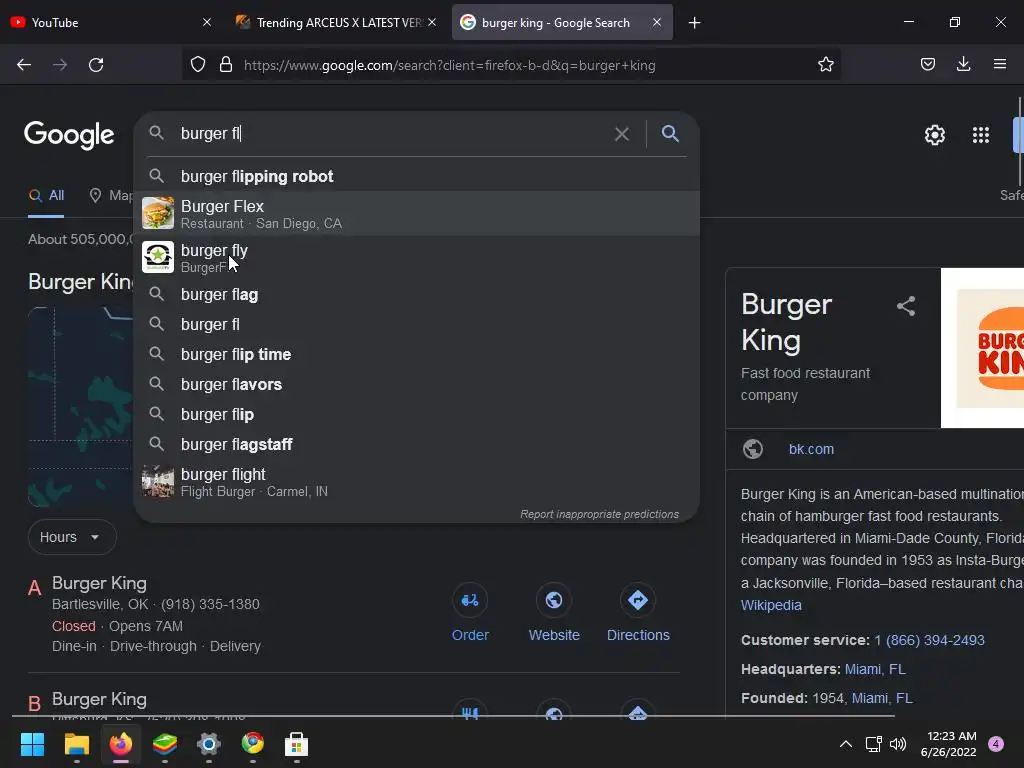Click the forward navigation arrow

(60, 65)
